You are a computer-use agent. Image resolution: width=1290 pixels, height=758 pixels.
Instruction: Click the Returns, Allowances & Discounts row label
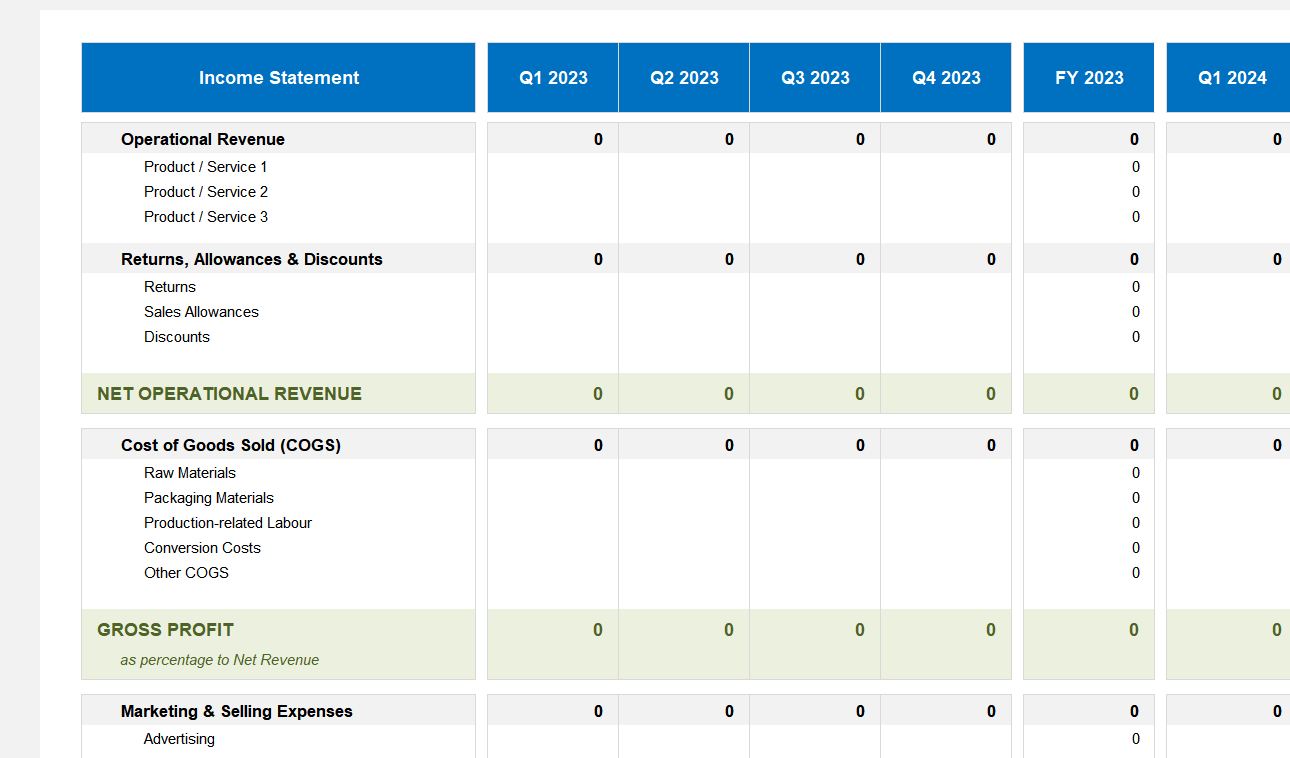pyautogui.click(x=251, y=259)
